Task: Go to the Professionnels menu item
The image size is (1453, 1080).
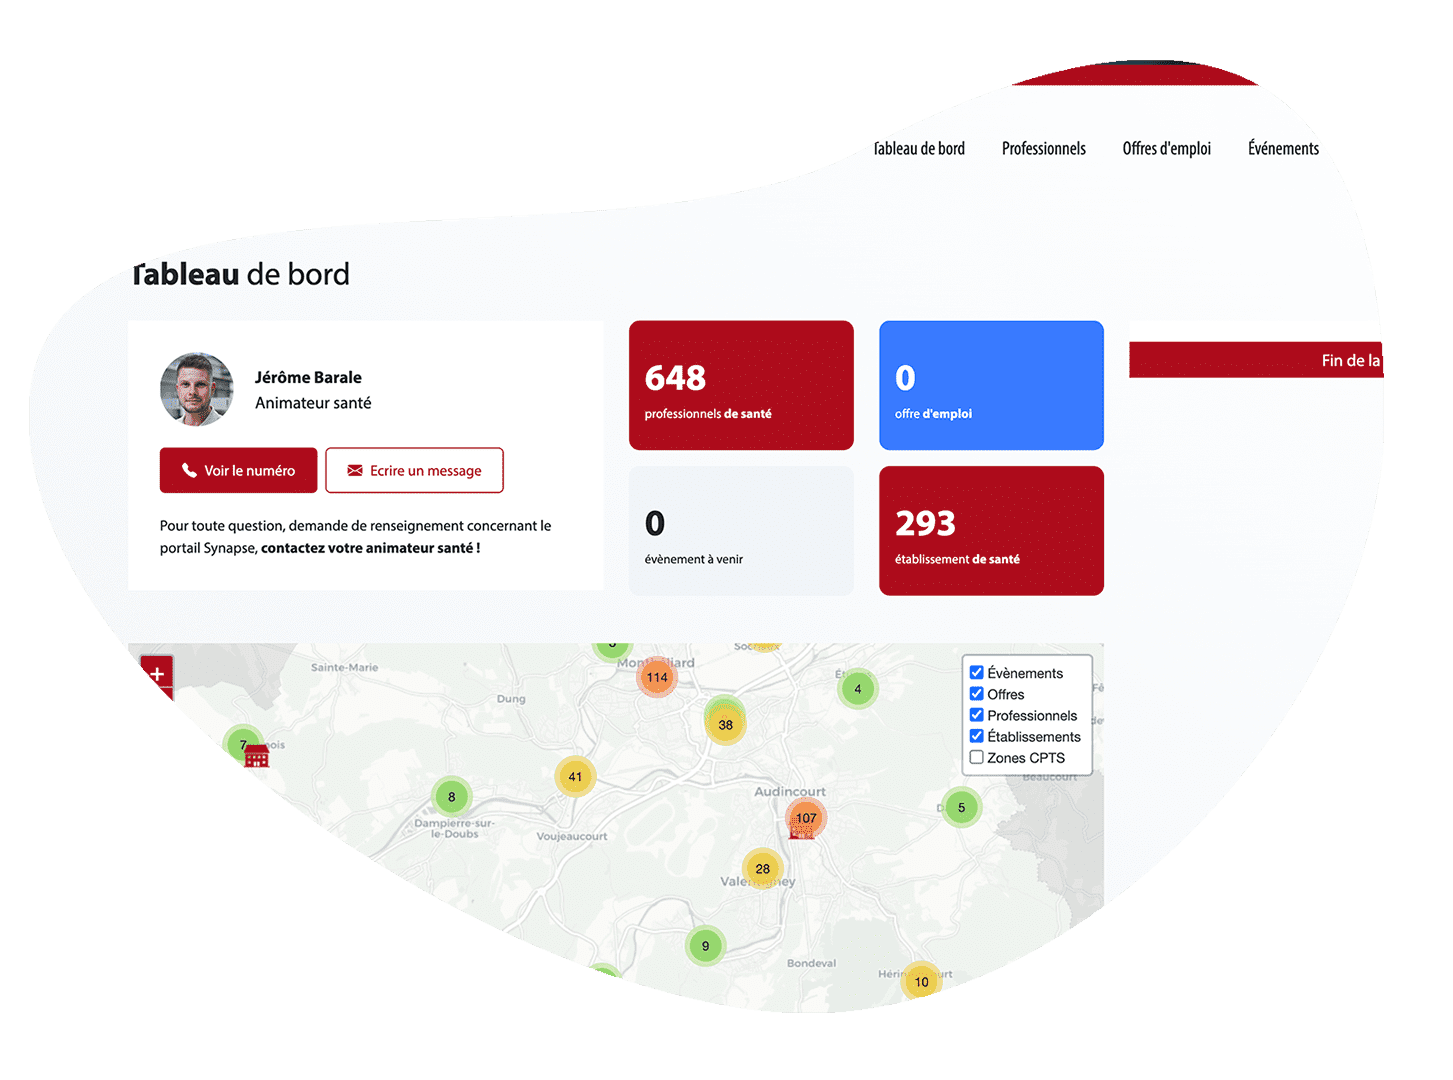Action: point(1043,149)
